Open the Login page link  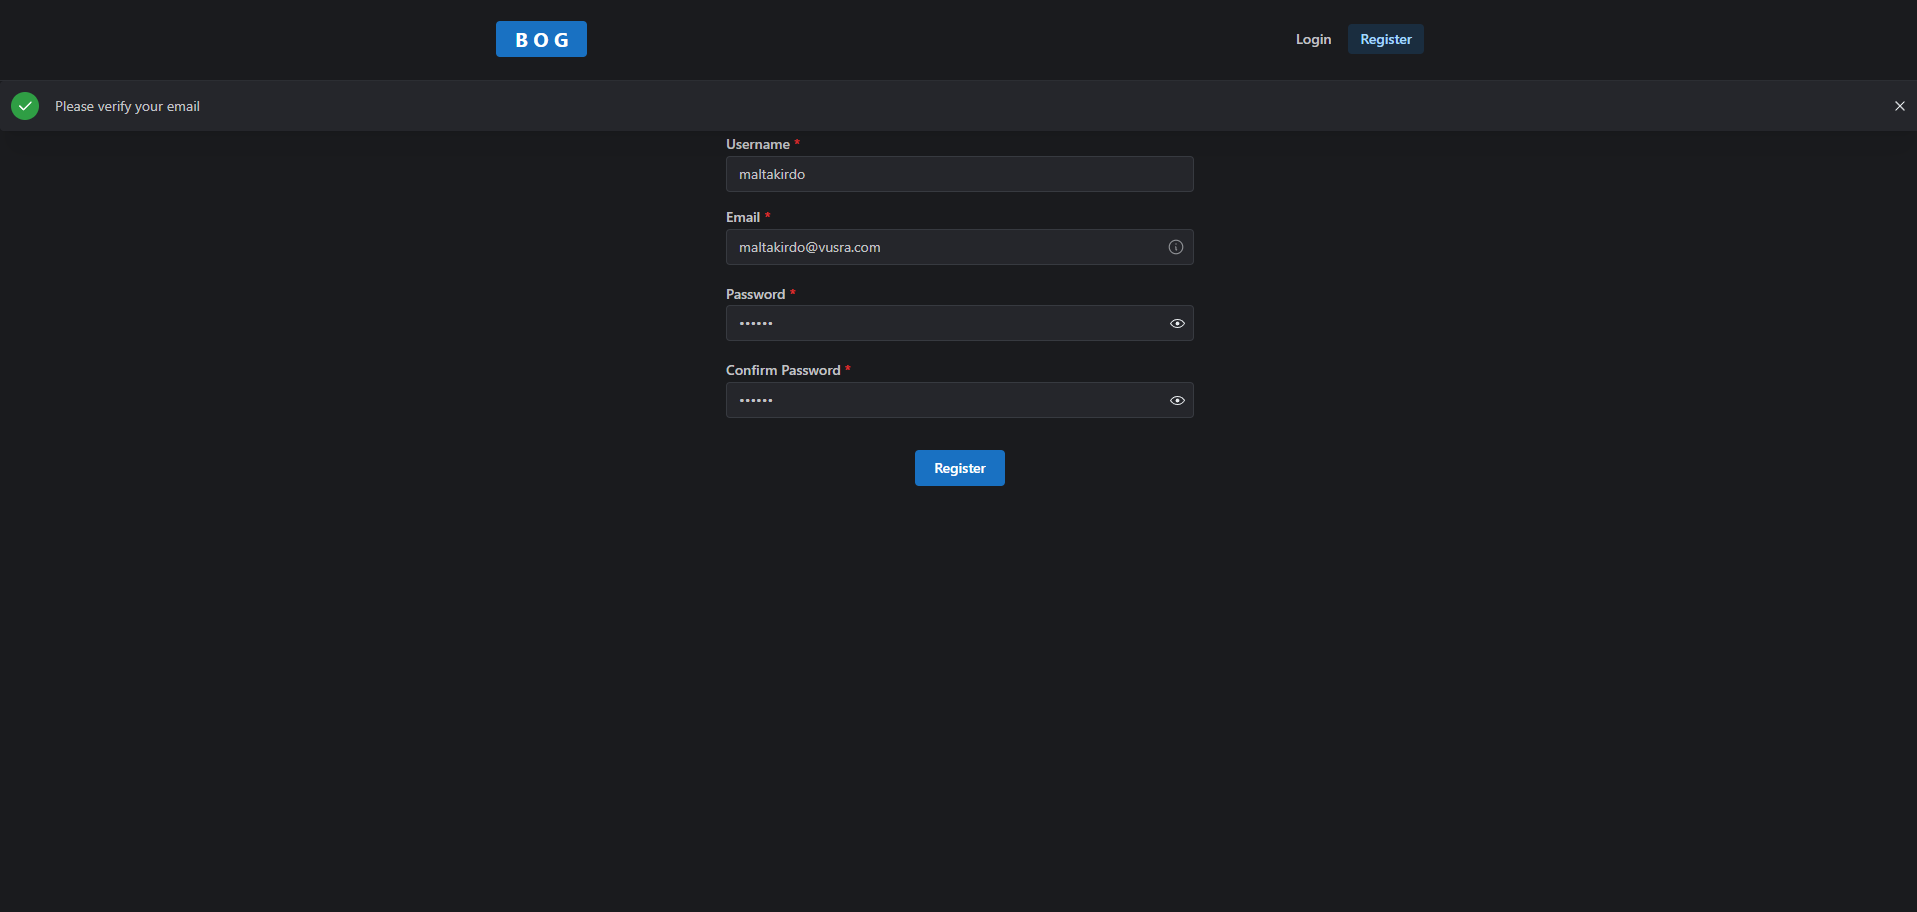click(x=1313, y=39)
